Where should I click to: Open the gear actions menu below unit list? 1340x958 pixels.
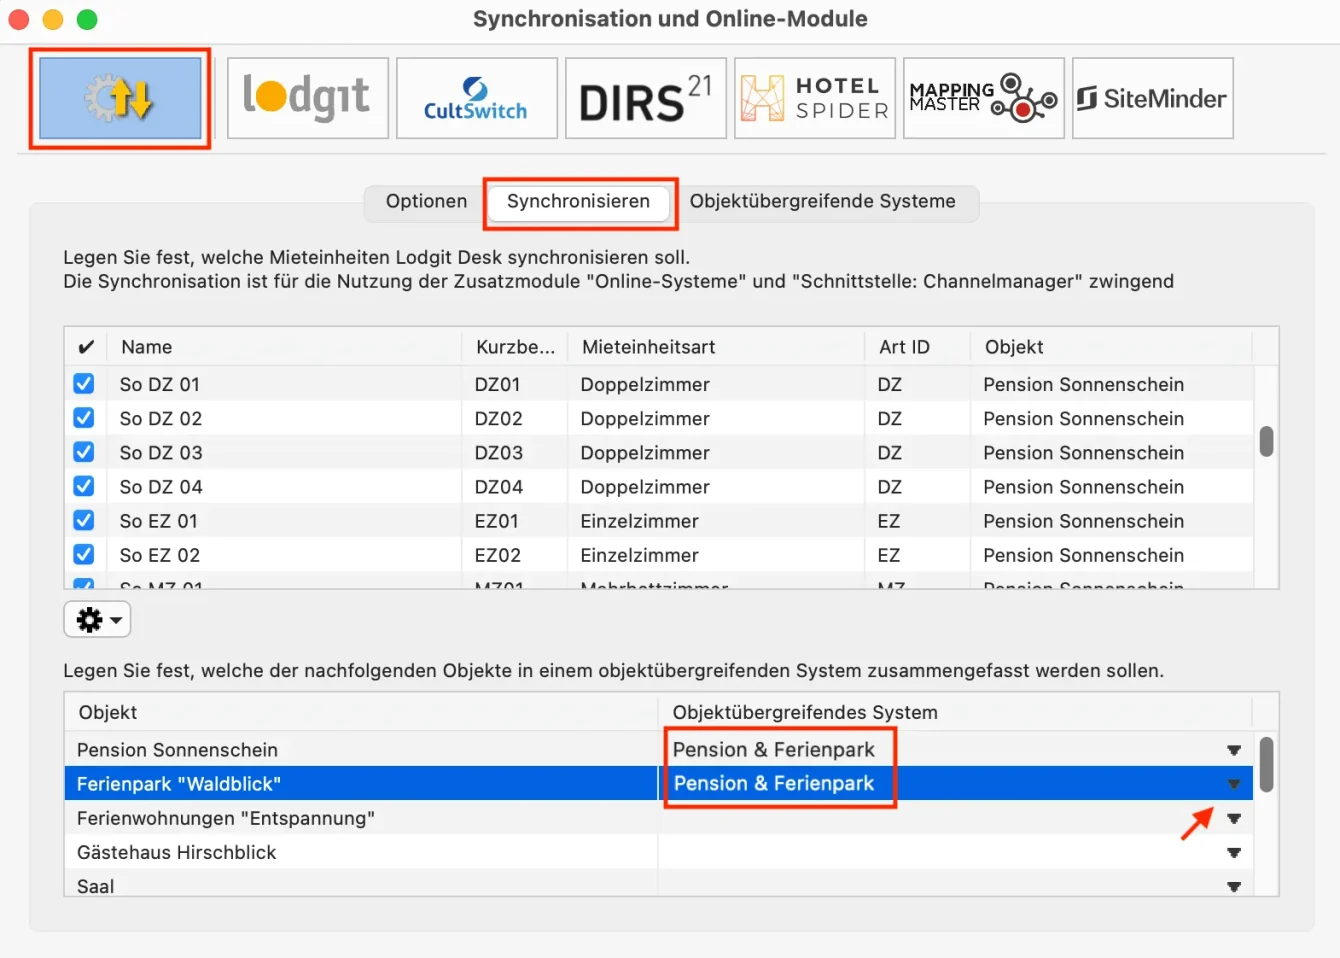pos(98,620)
